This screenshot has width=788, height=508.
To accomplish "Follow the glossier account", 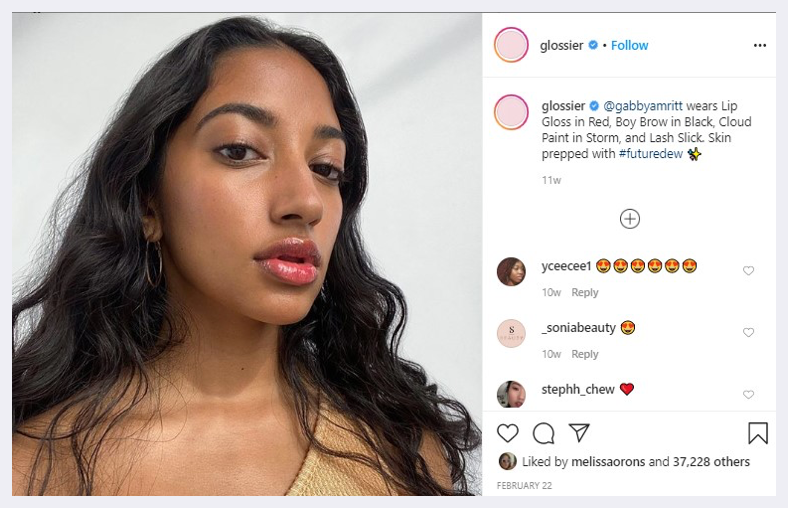I will pyautogui.click(x=629, y=45).
